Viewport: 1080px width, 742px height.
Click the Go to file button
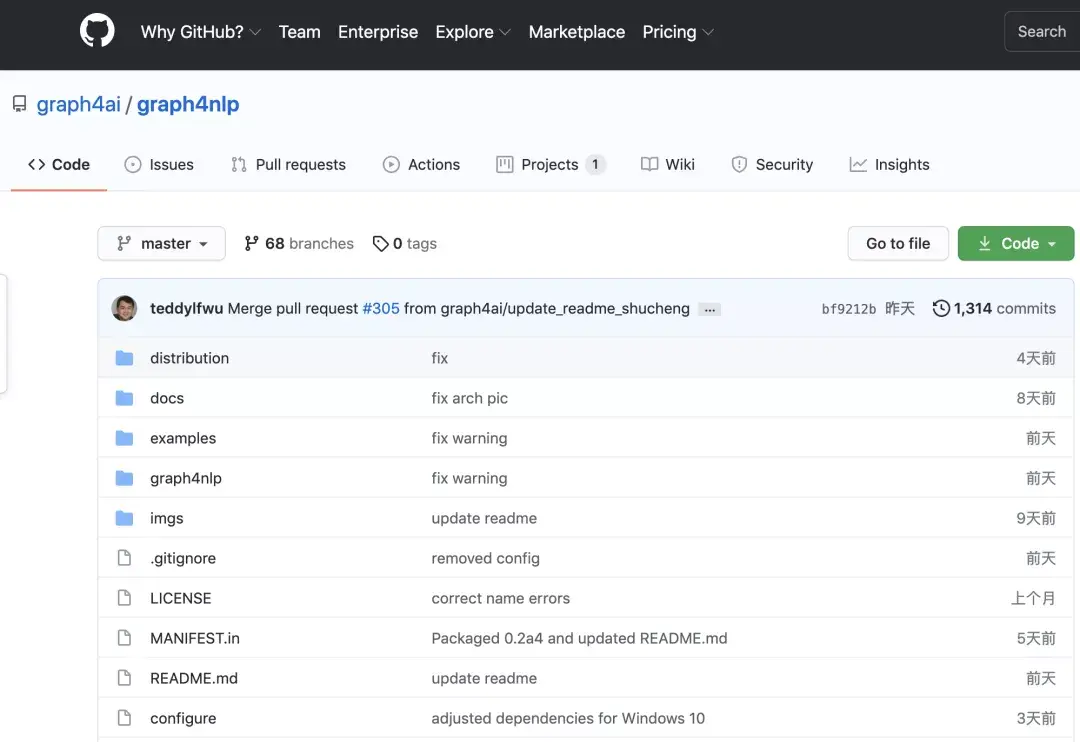(897, 243)
